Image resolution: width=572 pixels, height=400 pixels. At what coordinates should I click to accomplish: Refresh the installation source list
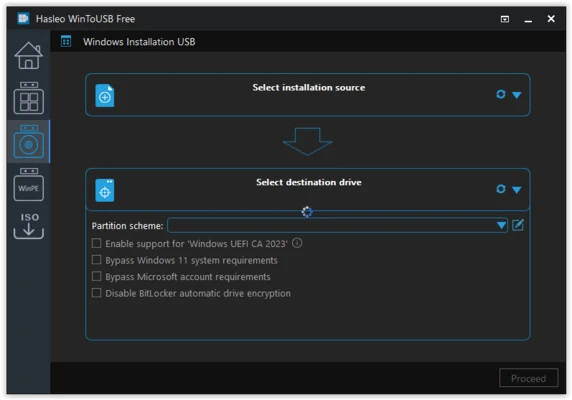click(500, 94)
